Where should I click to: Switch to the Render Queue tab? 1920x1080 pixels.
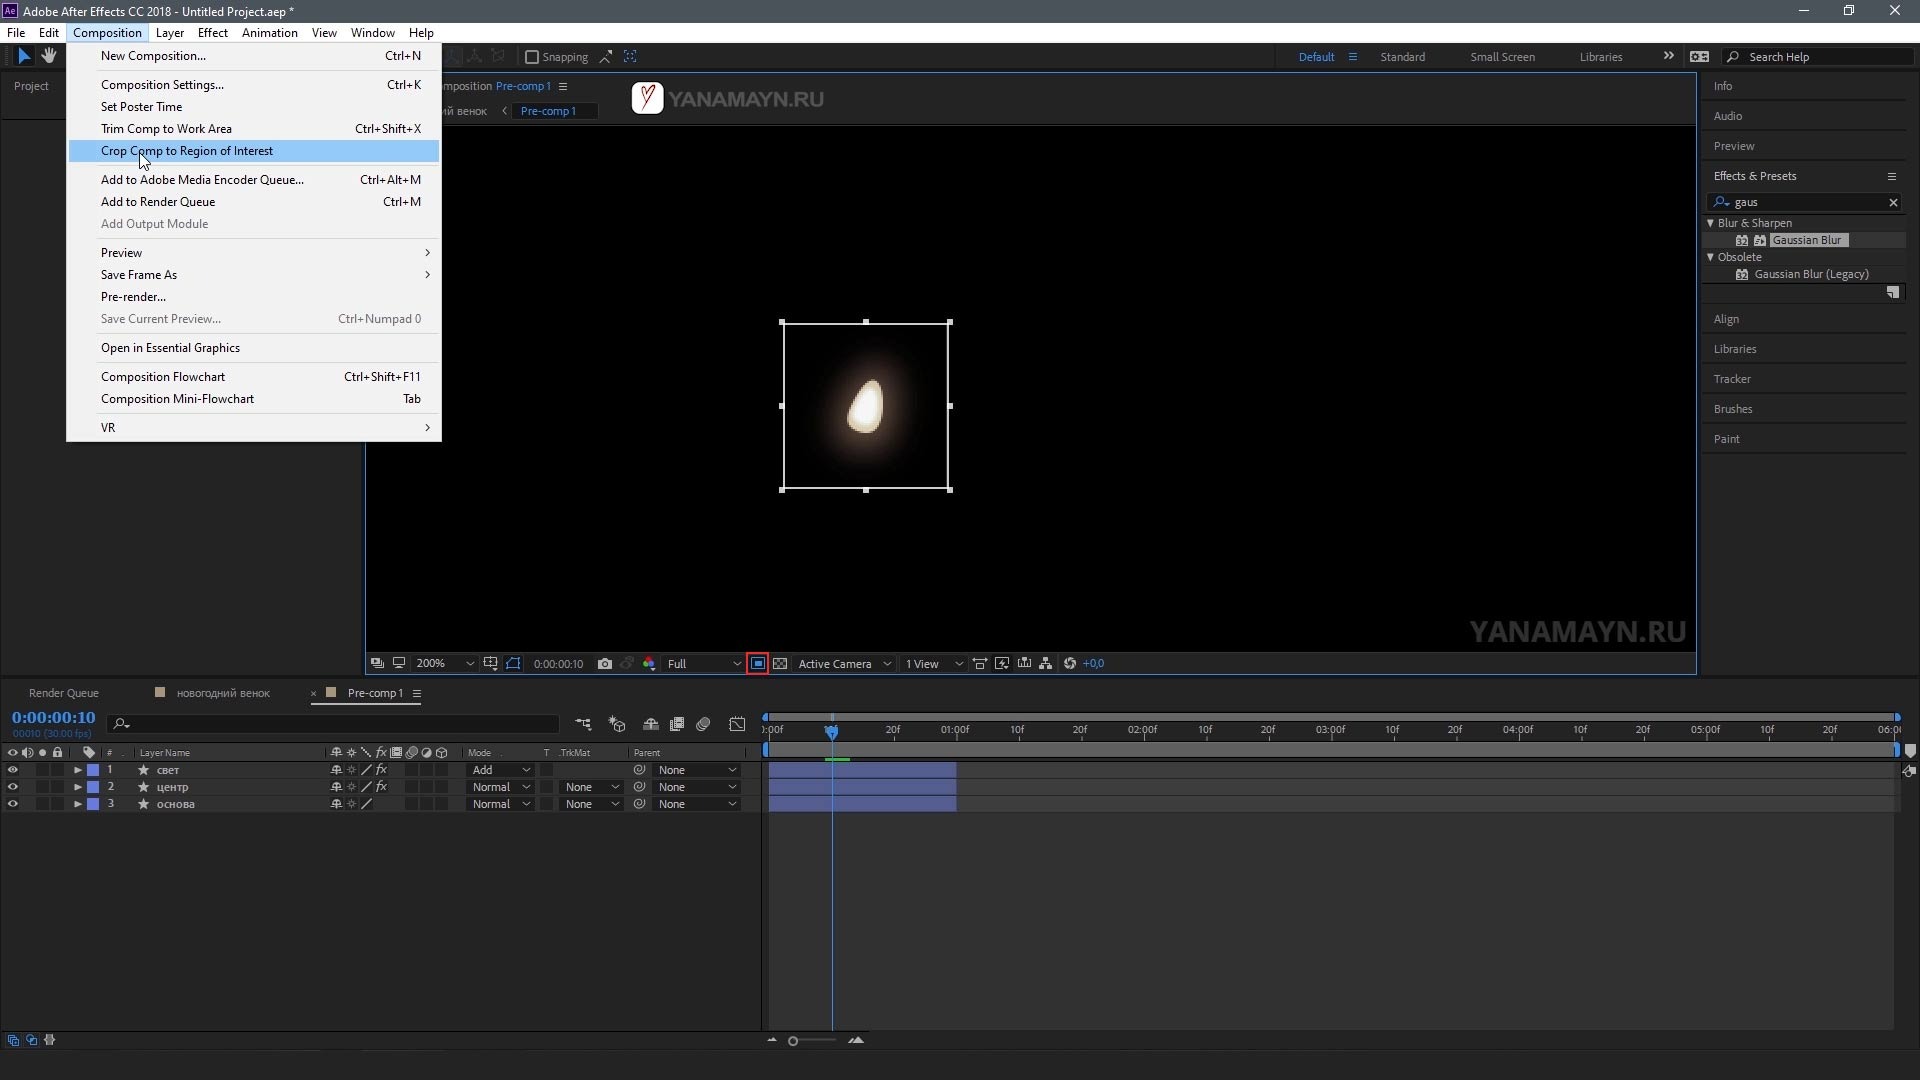point(64,693)
